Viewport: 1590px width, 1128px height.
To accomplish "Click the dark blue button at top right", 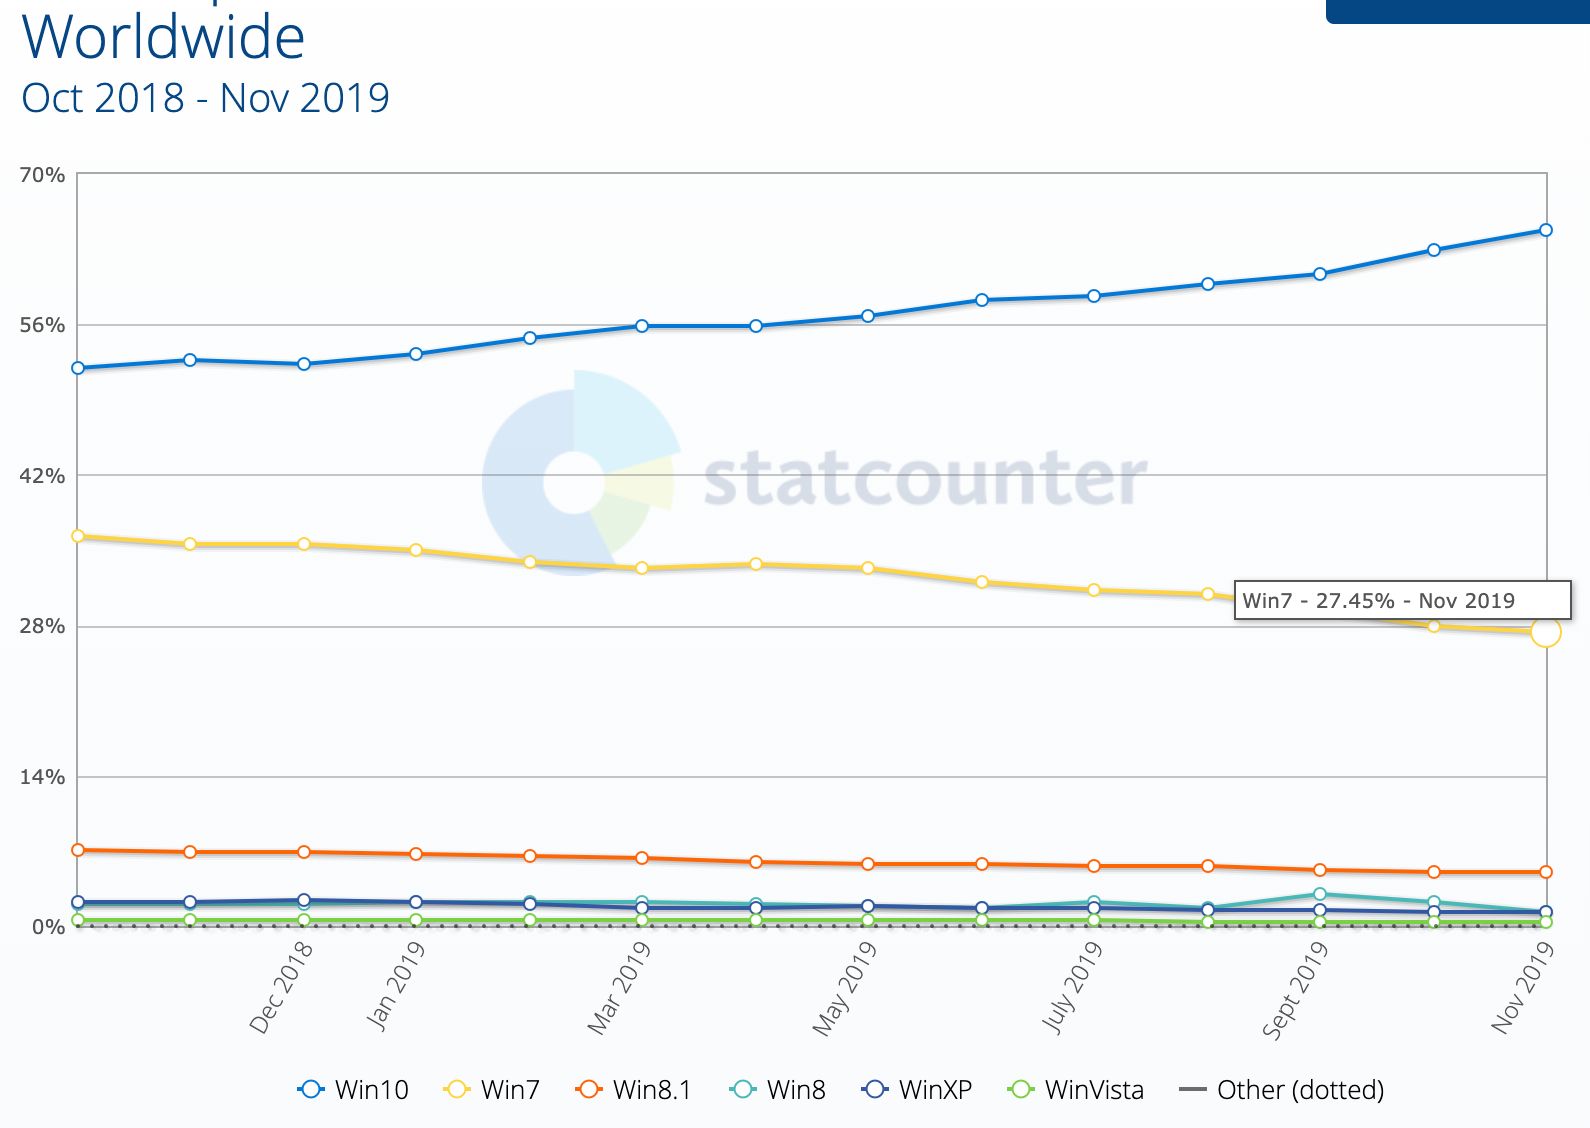I will [1457, 11].
